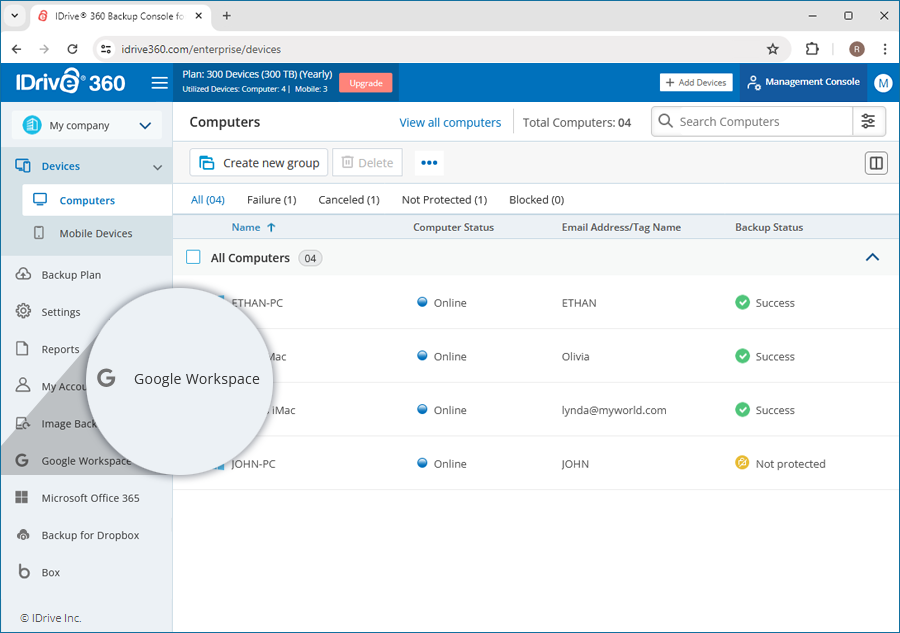Open Computers in the sidebar

pyautogui.click(x=97, y=200)
